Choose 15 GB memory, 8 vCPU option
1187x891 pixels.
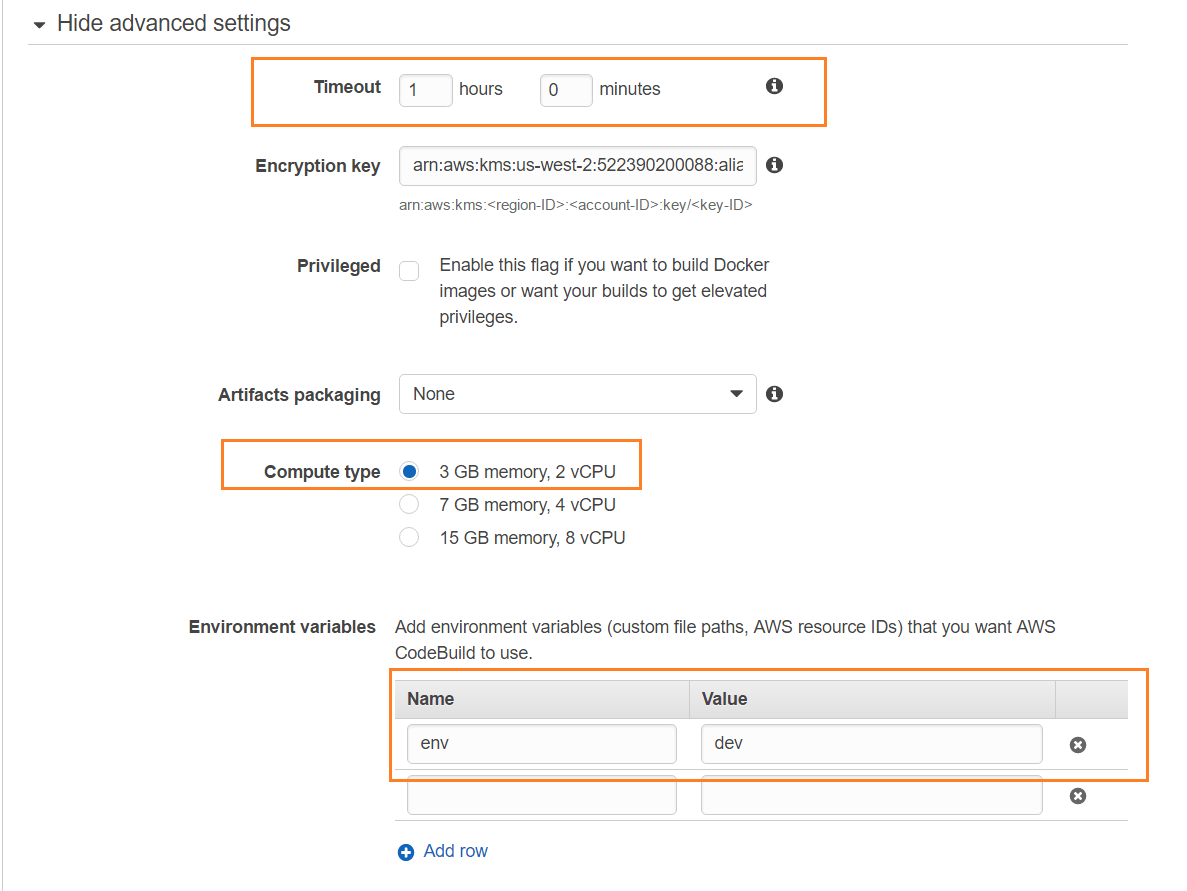pyautogui.click(x=409, y=537)
